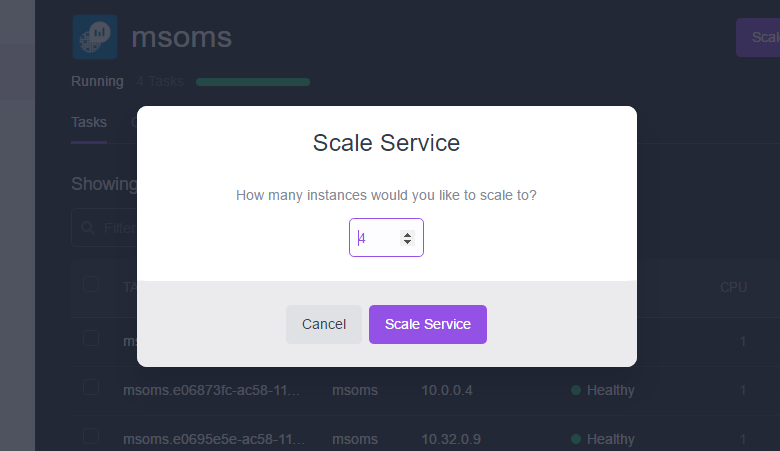Viewport: 780px width, 451px height.
Task: Switch to the Tasks tab
Action: [89, 122]
